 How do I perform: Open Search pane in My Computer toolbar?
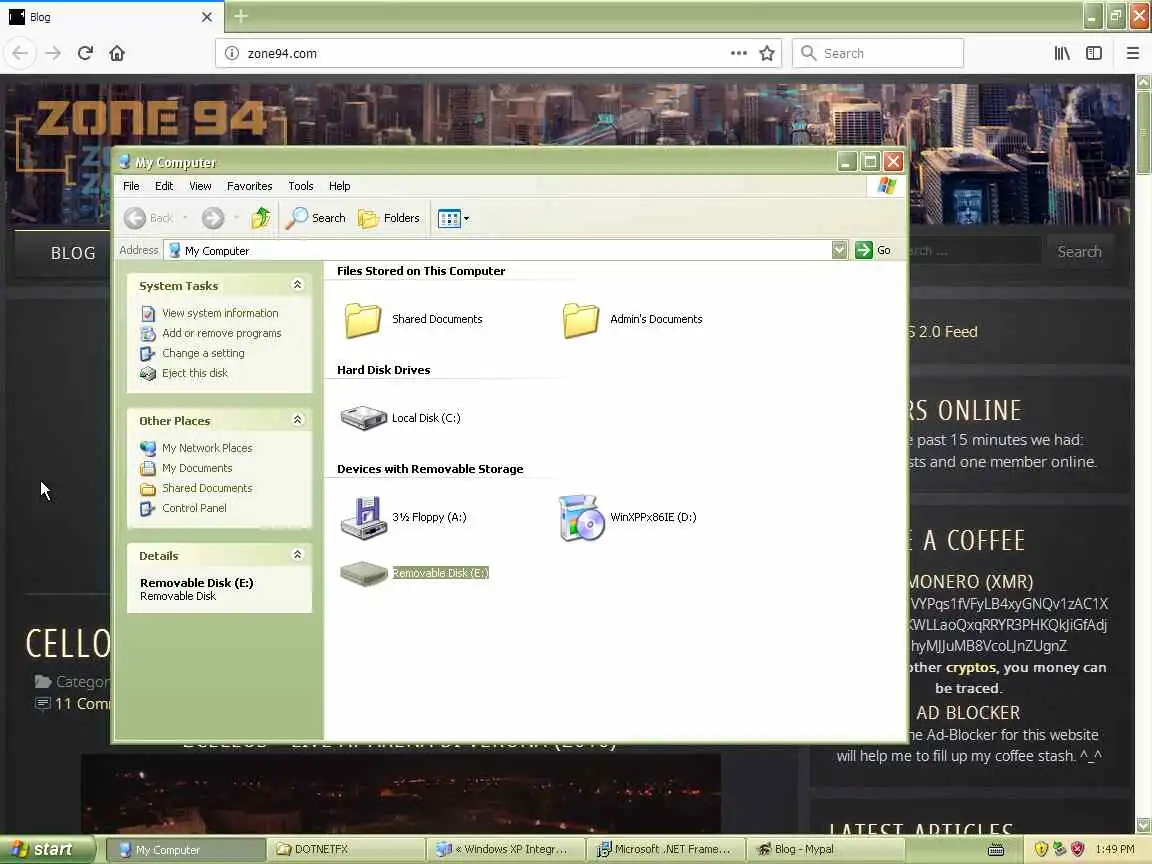coord(316,218)
